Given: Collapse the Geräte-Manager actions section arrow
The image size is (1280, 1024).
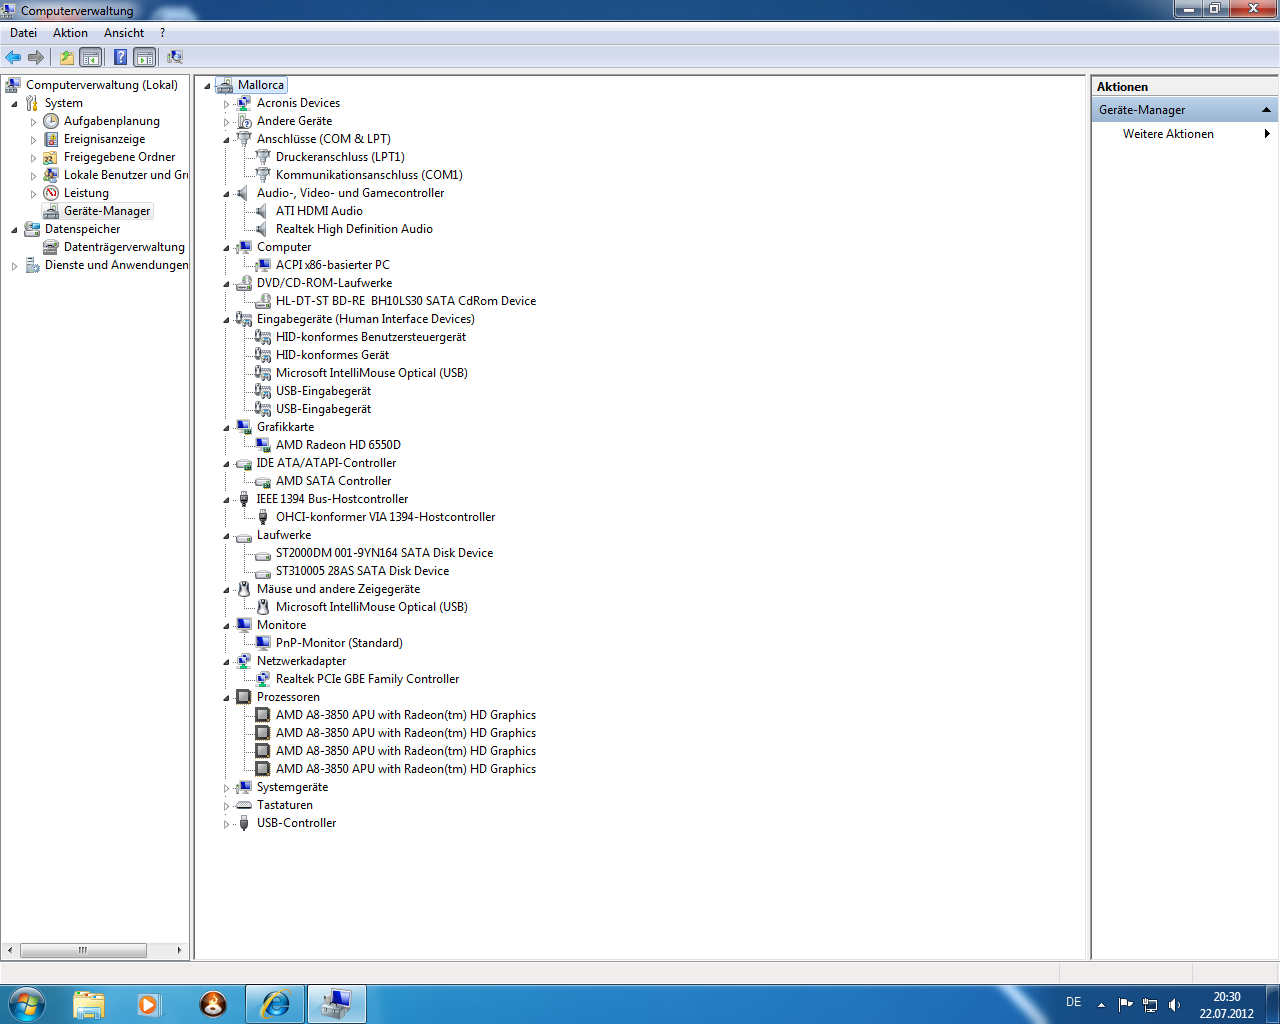Looking at the screenshot, I should [x=1266, y=110].
